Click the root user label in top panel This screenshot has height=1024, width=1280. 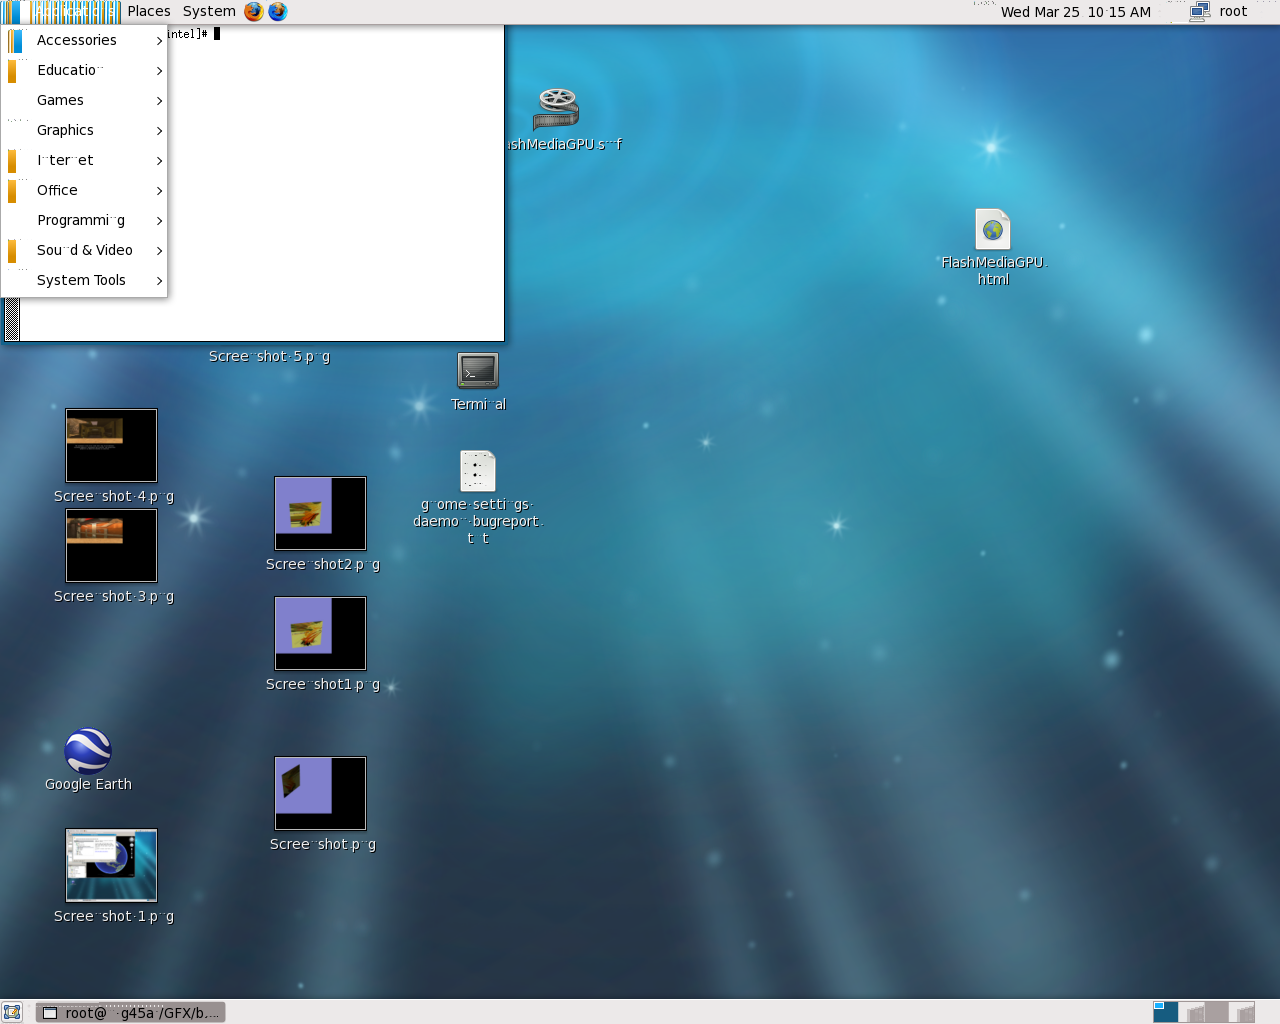click(1233, 12)
